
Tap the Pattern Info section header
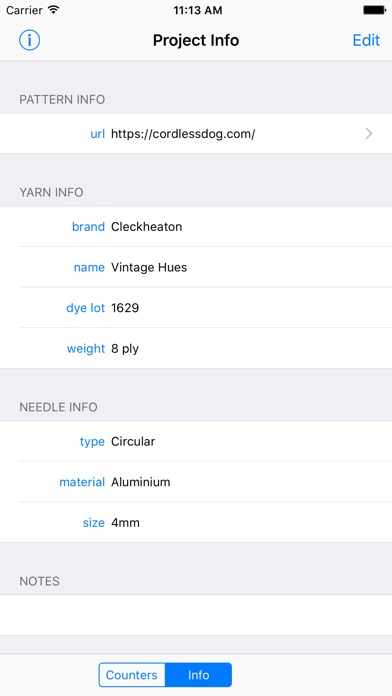[62, 99]
